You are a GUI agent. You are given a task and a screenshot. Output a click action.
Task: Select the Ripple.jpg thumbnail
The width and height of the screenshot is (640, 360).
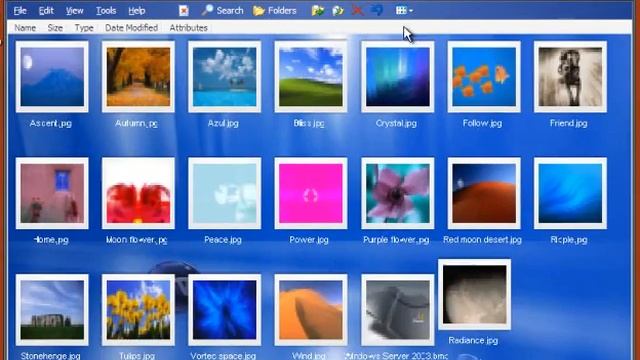pos(570,193)
